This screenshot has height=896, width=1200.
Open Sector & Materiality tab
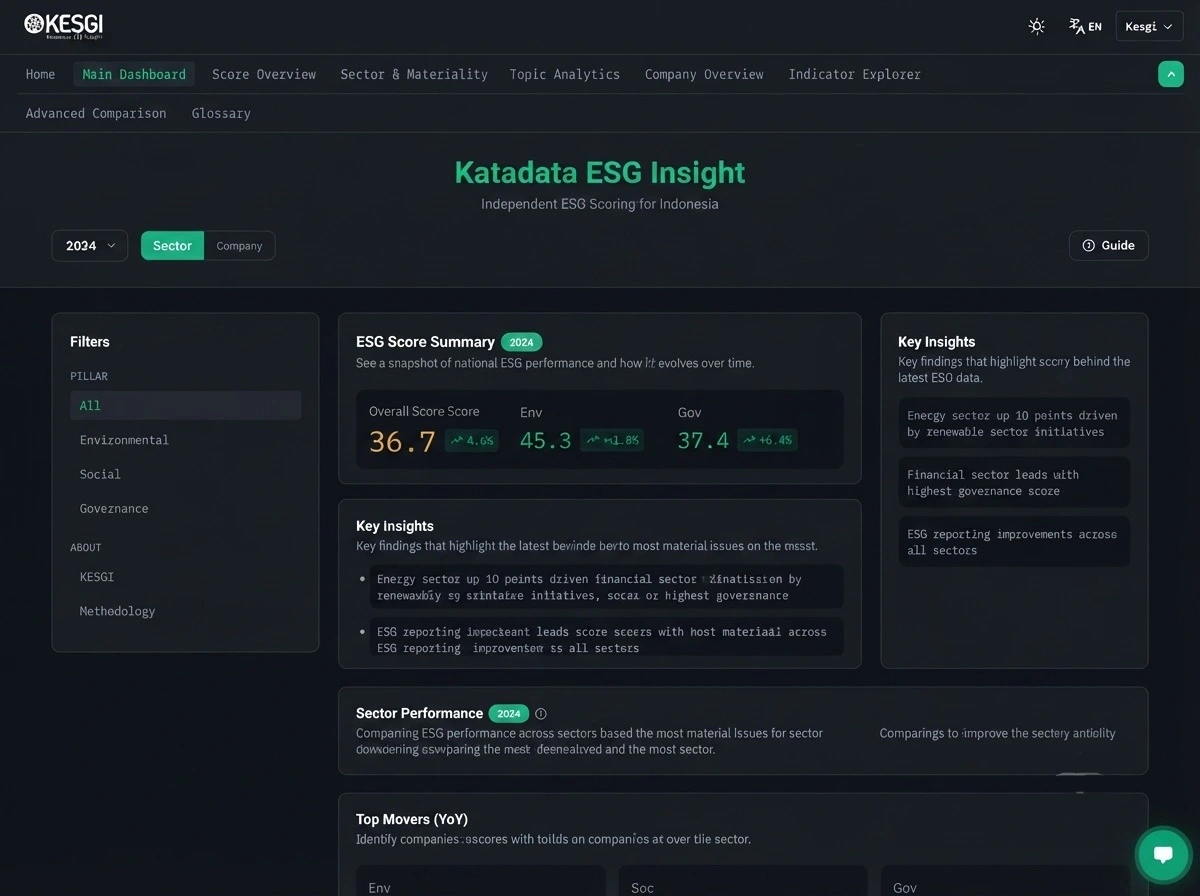tap(414, 74)
